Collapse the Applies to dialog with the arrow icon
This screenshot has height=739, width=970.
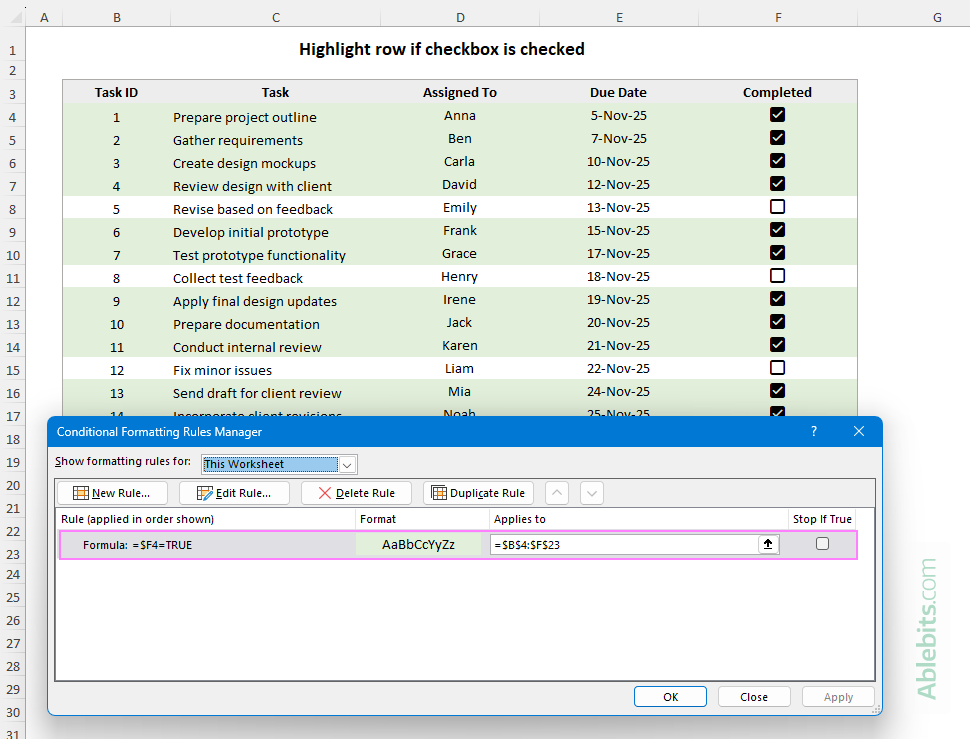[x=768, y=544]
